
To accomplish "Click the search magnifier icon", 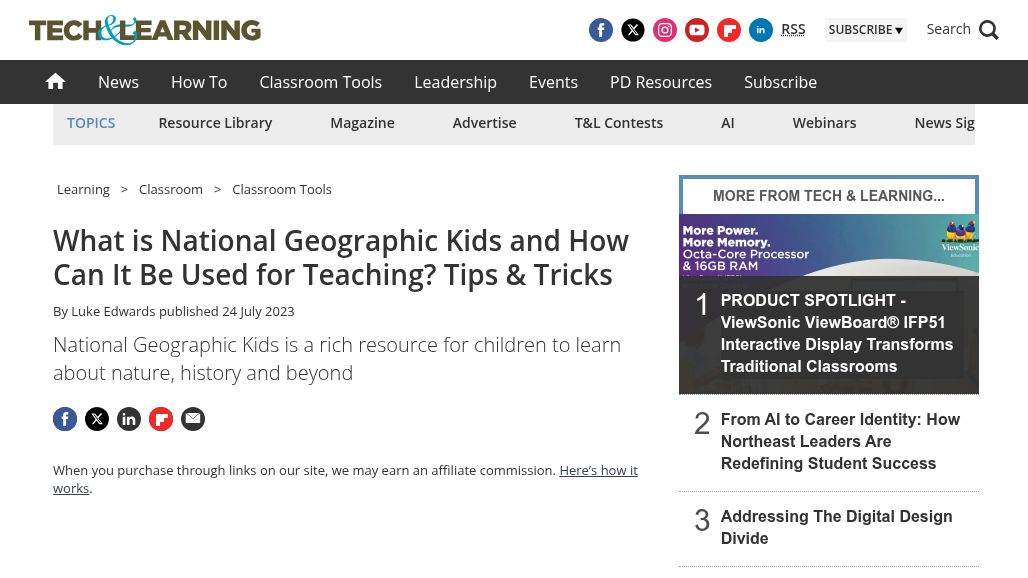I will pyautogui.click(x=988, y=30).
